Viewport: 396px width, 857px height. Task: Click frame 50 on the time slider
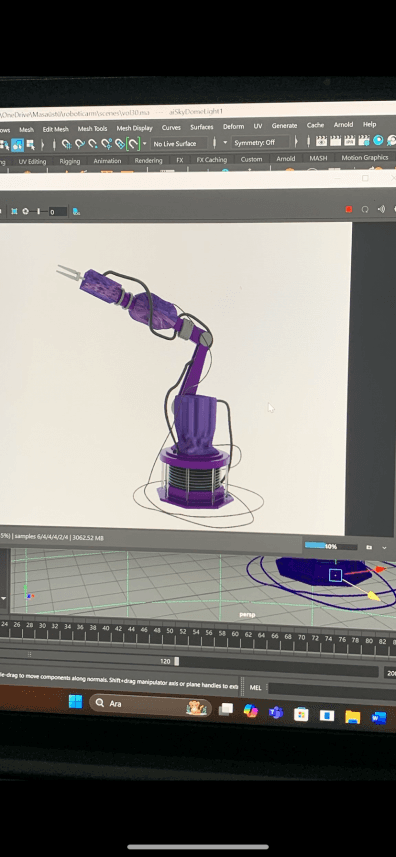point(170,630)
